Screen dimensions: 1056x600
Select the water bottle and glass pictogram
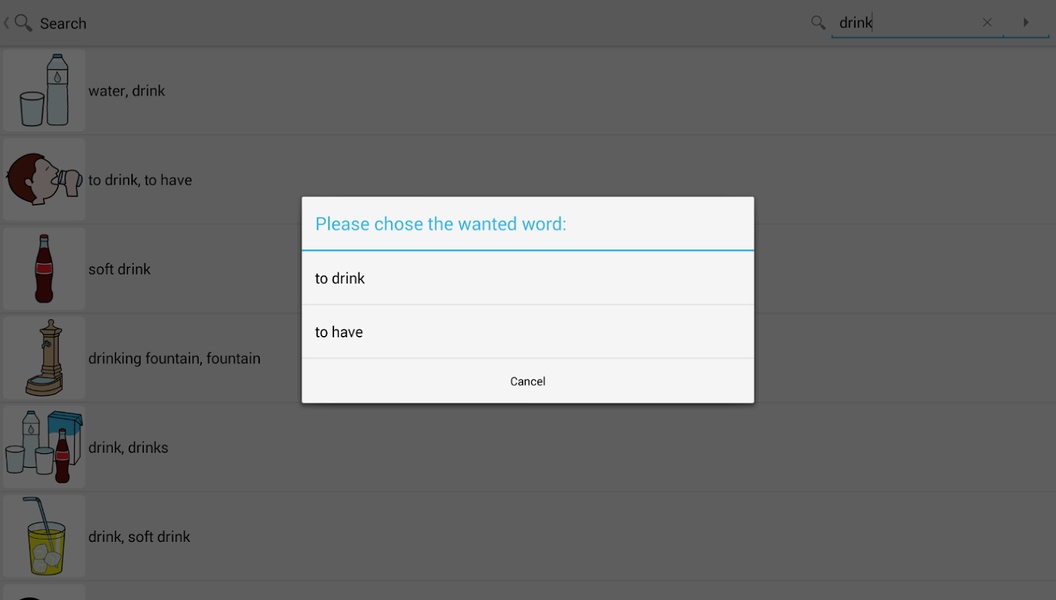coord(44,90)
